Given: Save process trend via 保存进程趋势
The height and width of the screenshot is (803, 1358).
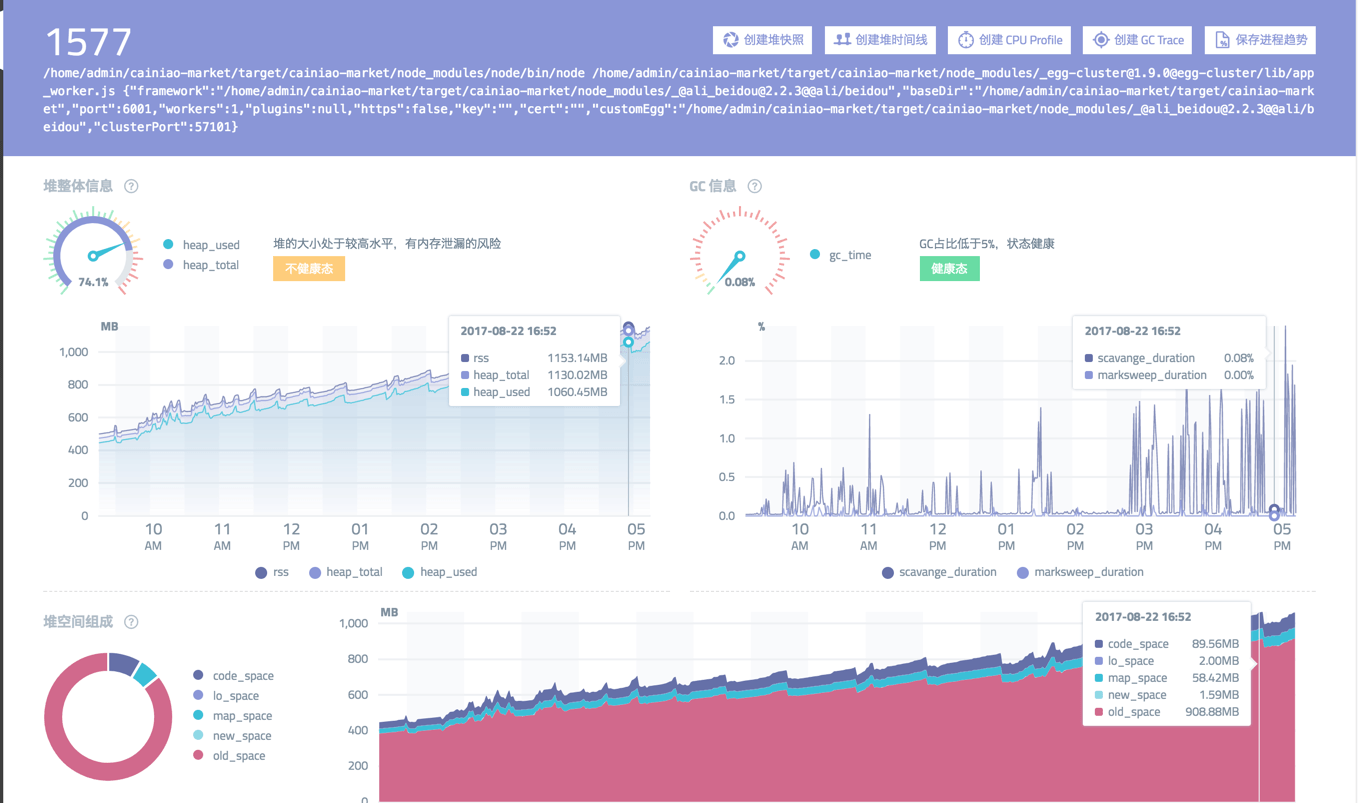Looking at the screenshot, I should point(1261,40).
